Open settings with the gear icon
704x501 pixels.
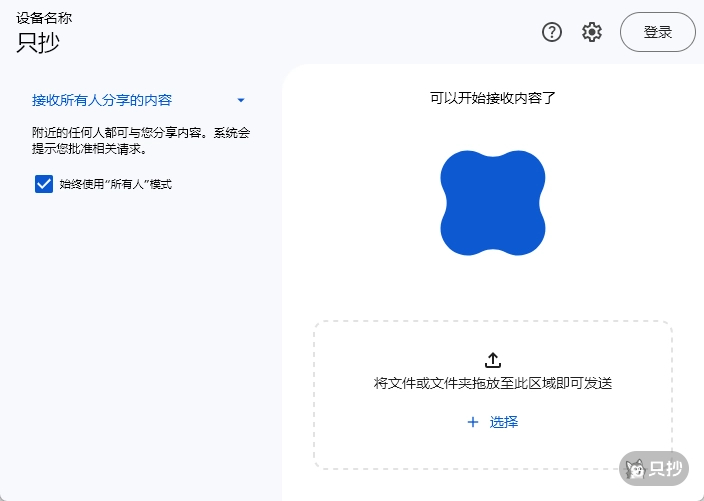[592, 32]
